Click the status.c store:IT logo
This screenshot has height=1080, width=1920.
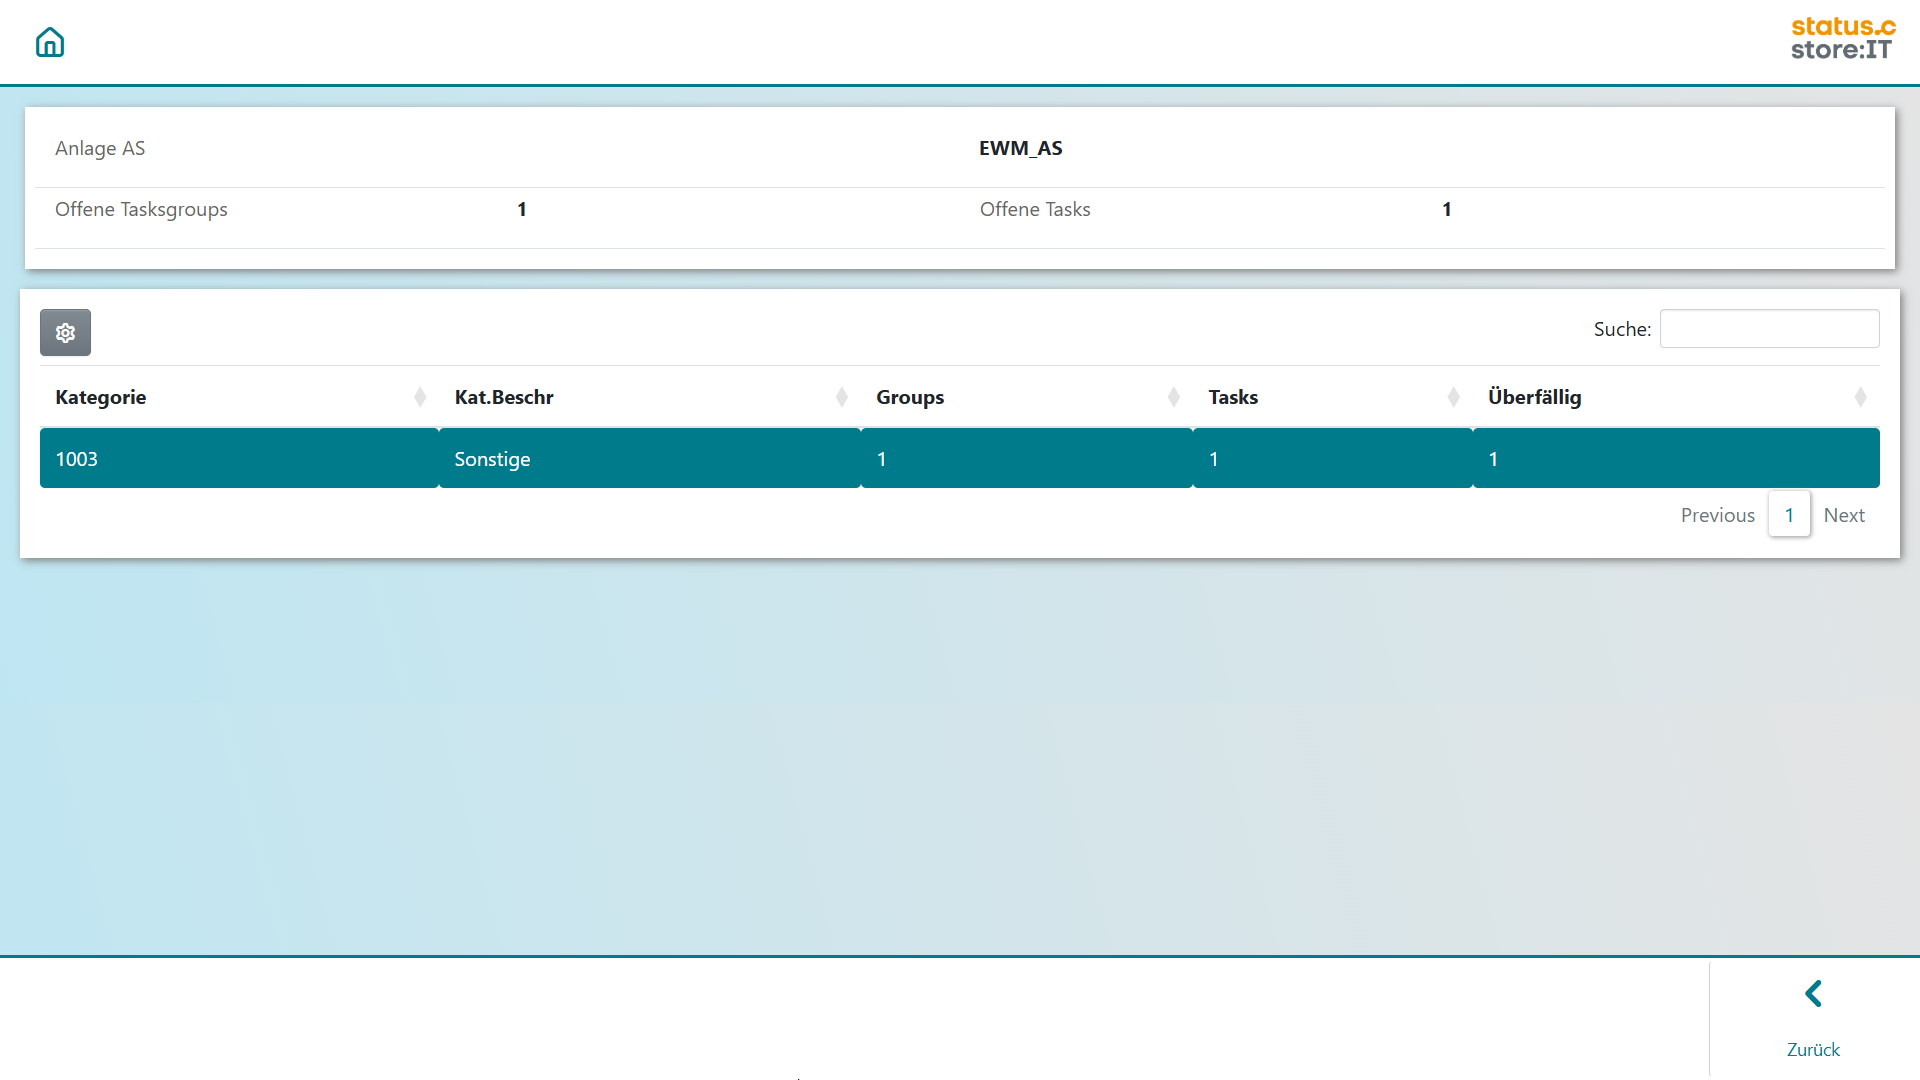pos(1842,39)
